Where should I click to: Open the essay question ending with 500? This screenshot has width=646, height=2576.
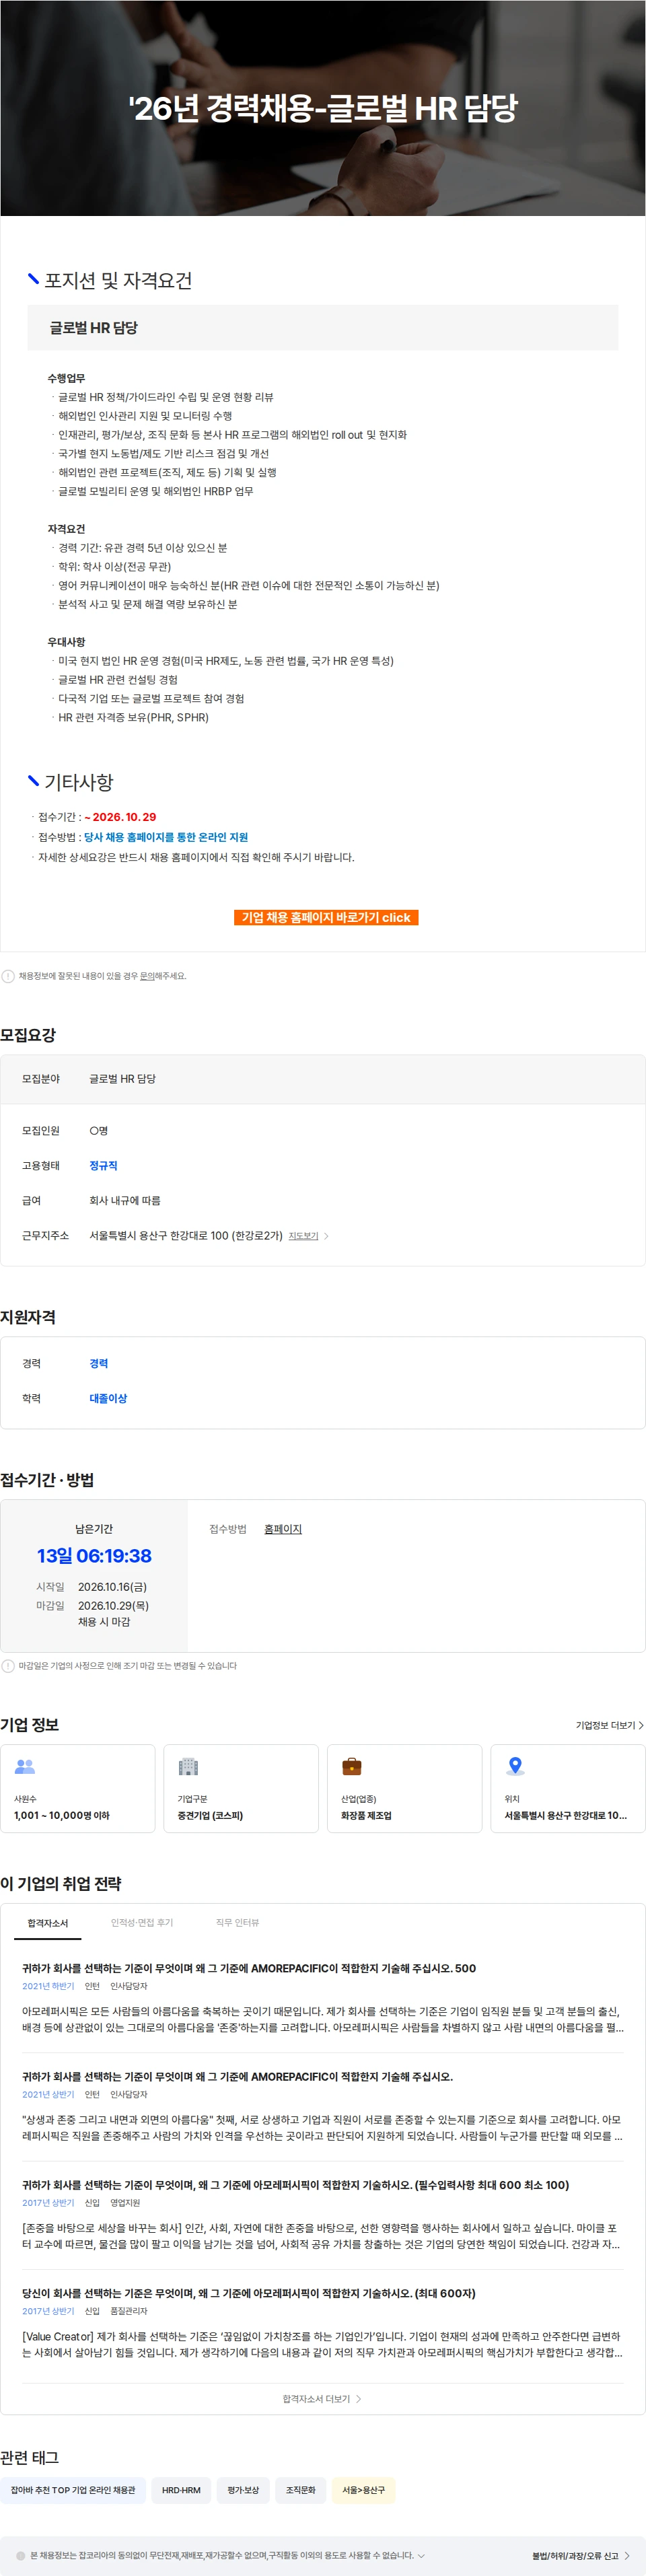[x=249, y=1968]
